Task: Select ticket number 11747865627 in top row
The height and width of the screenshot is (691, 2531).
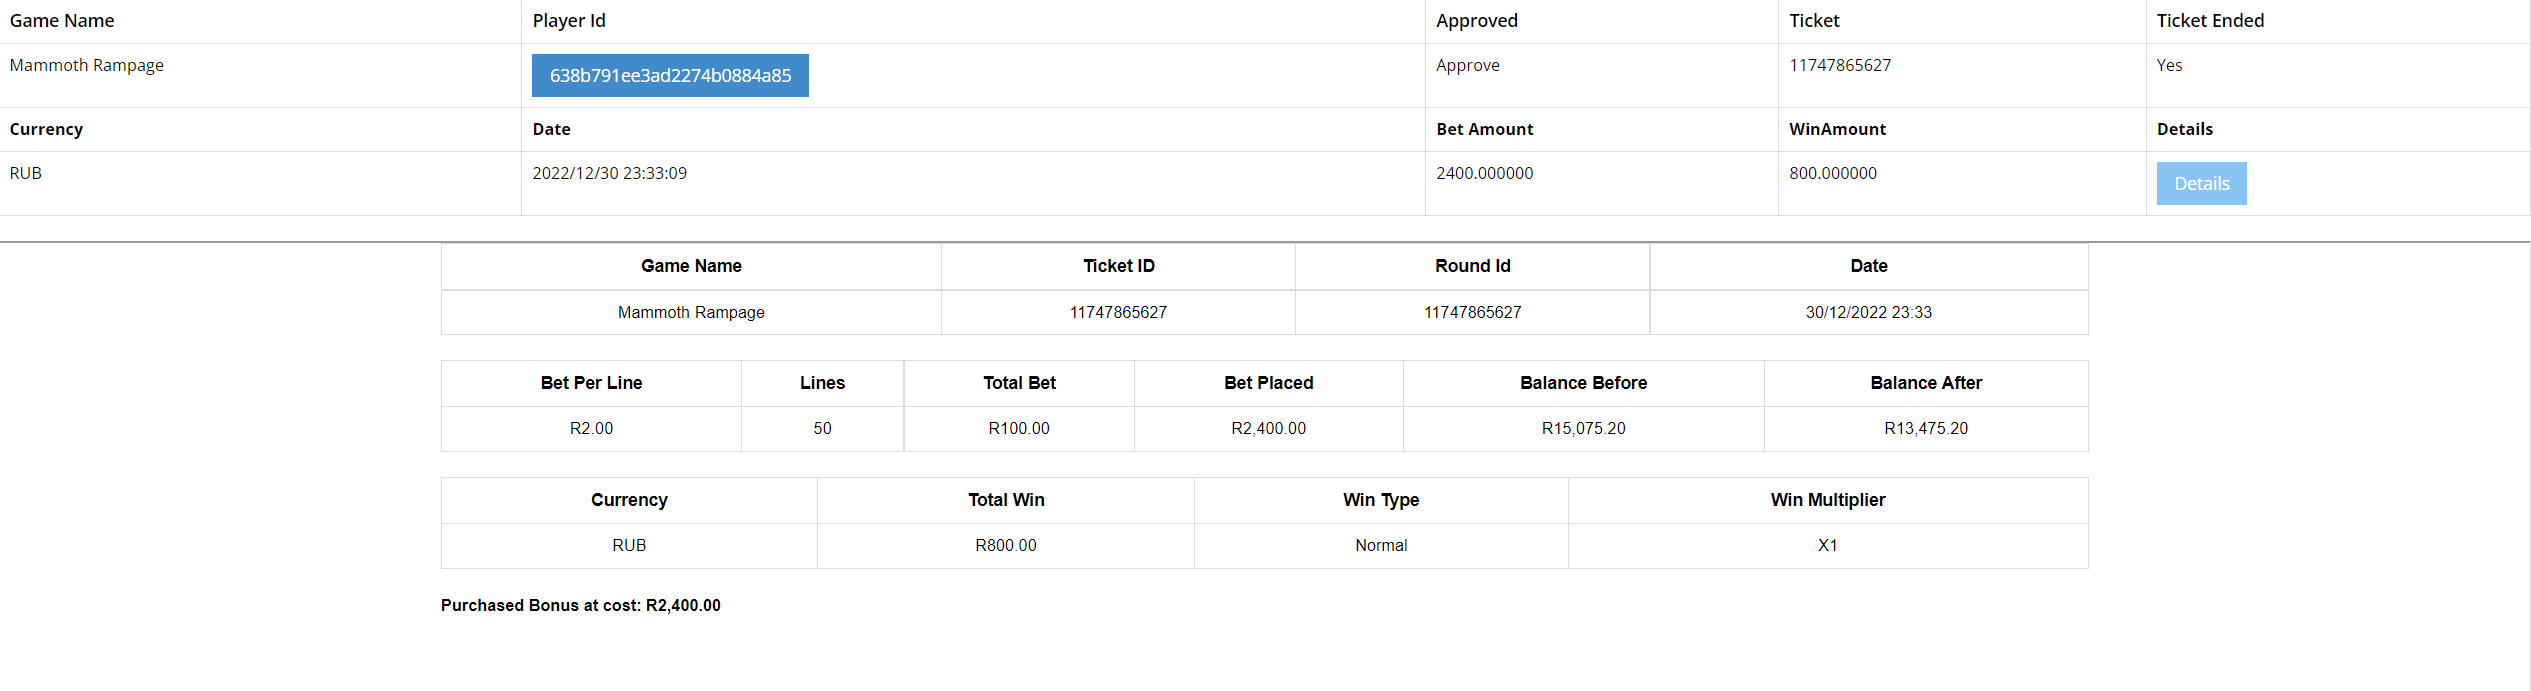Action: click(x=1840, y=65)
